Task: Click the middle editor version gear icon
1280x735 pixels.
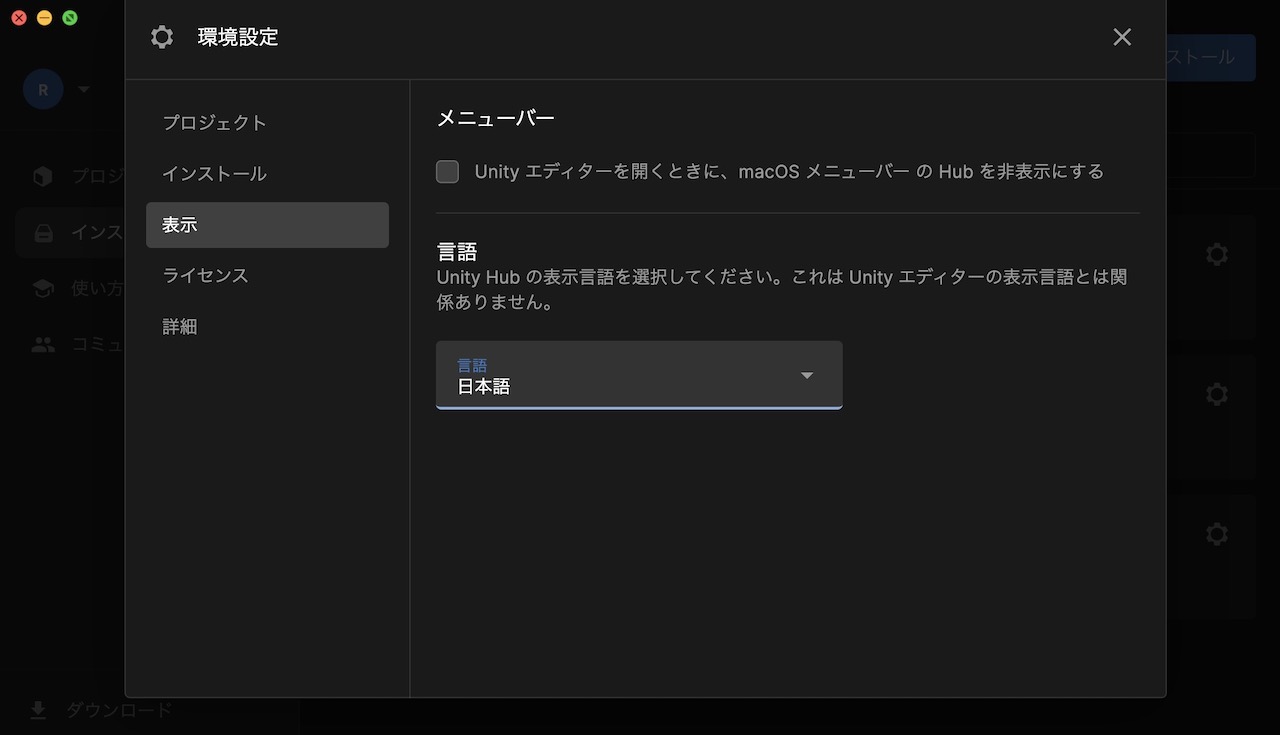Action: coord(1216,394)
